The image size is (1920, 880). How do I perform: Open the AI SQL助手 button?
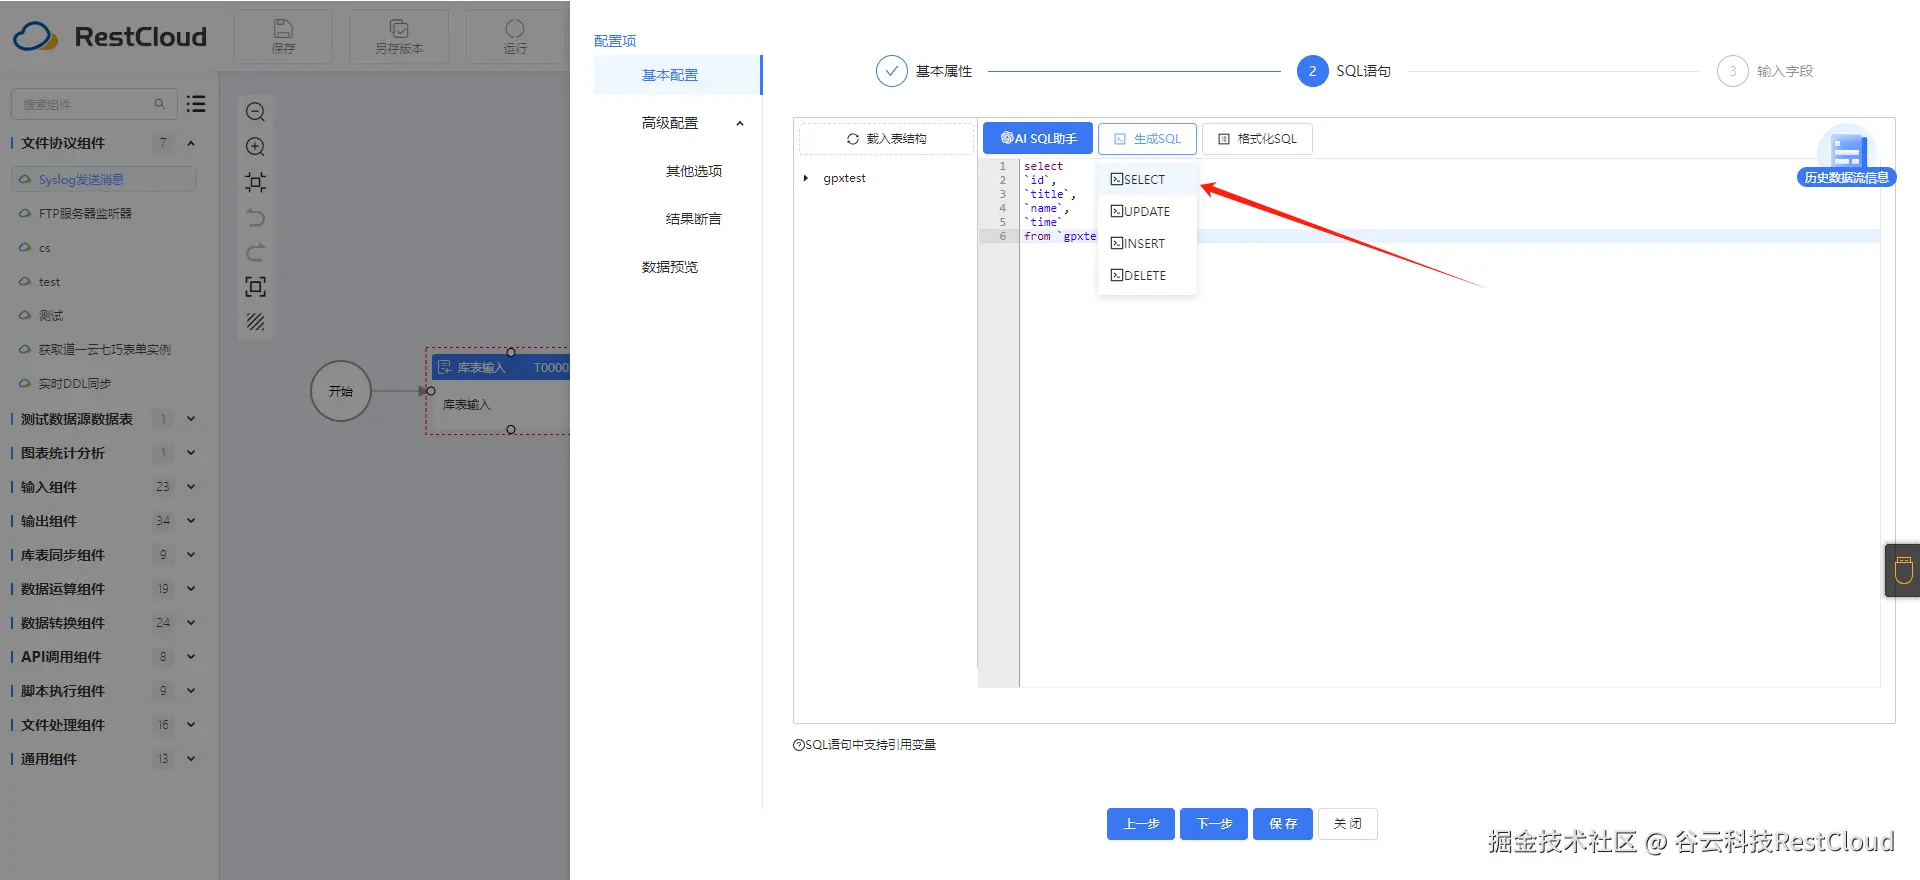tap(1038, 139)
